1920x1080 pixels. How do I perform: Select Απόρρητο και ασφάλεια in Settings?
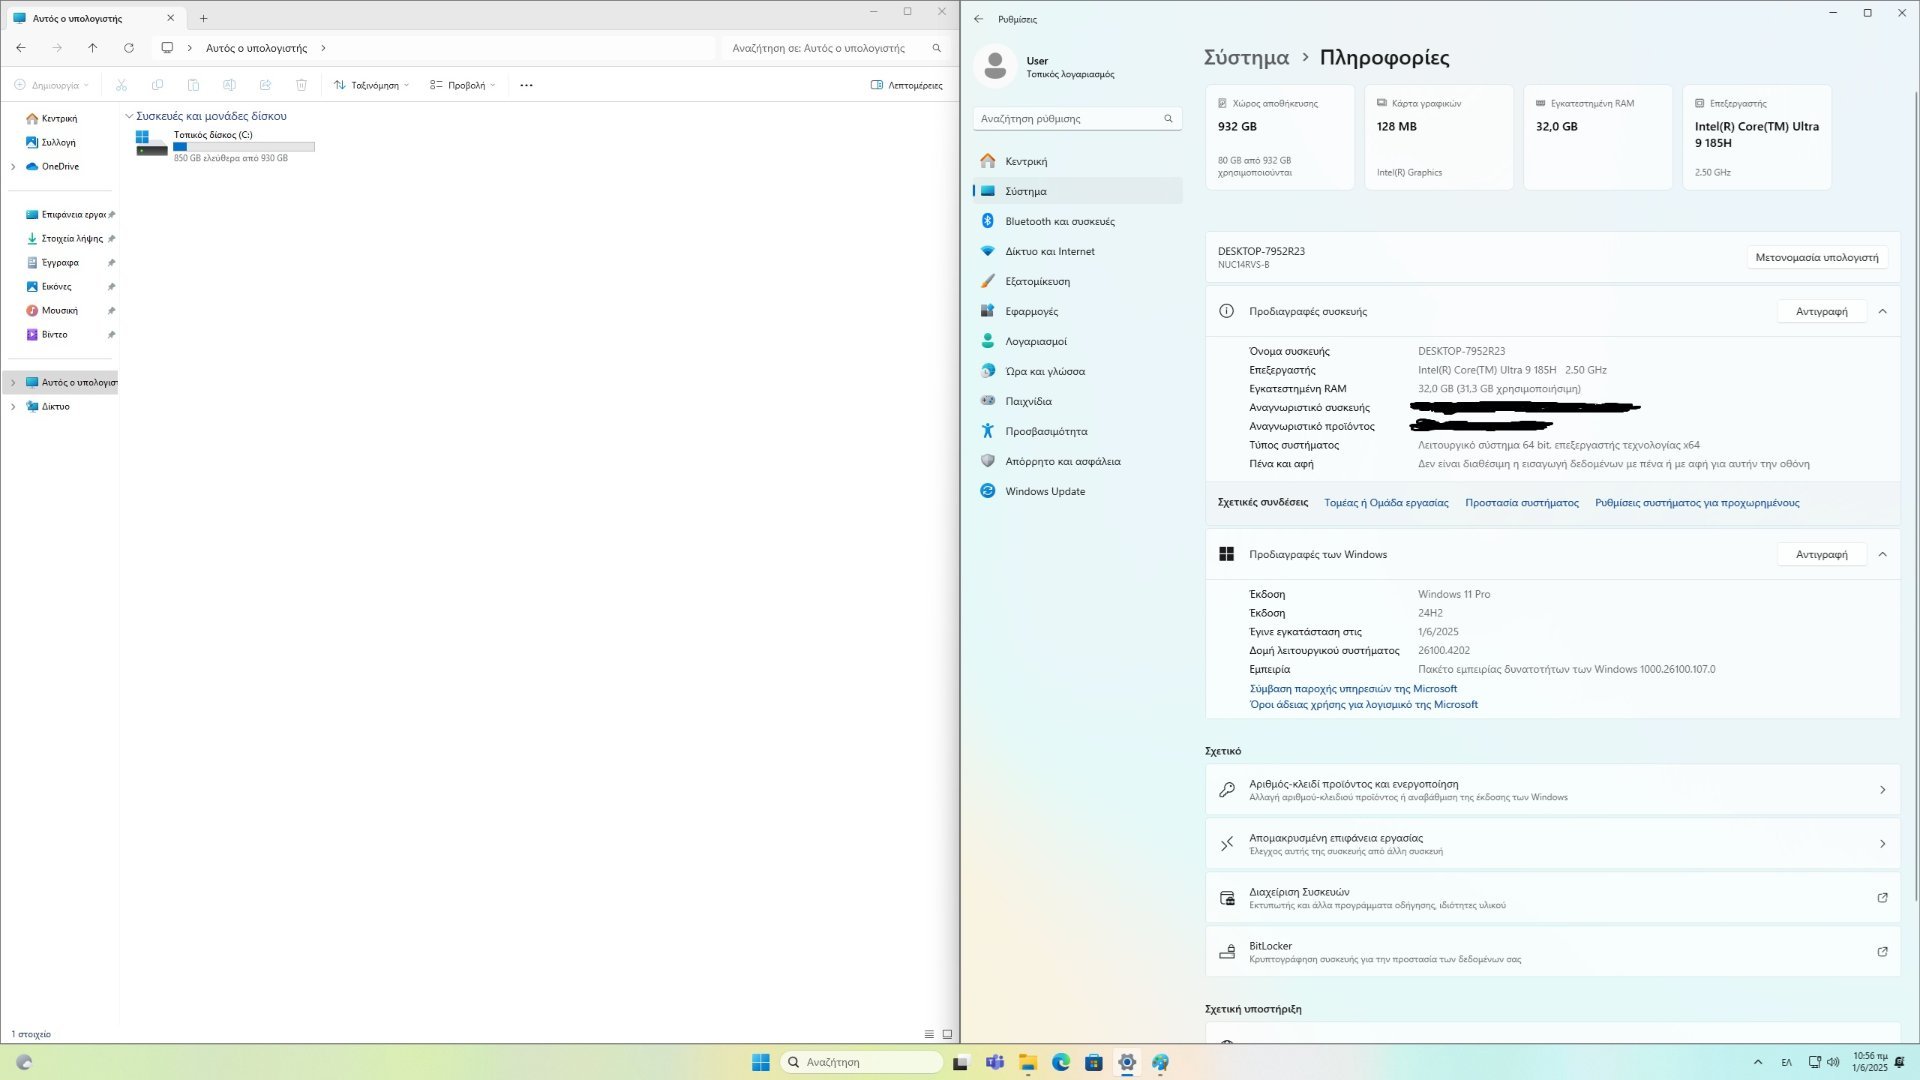[1078, 461]
